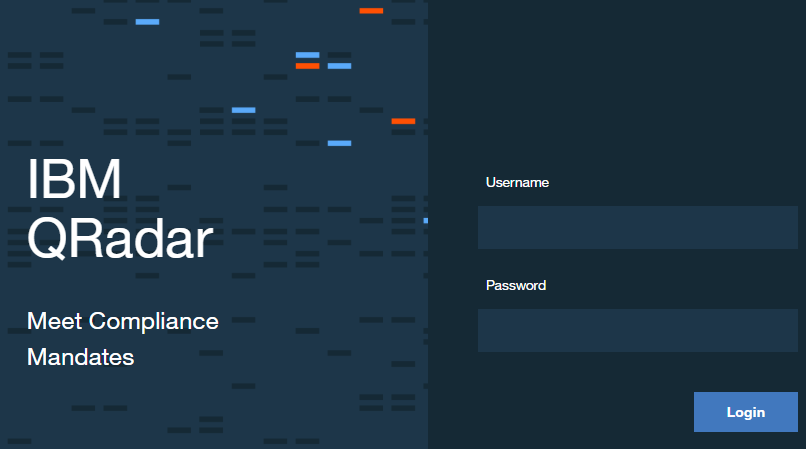Click the isolated blue bar left of the orange-blue cluster
806x449 pixels.
coord(244,110)
